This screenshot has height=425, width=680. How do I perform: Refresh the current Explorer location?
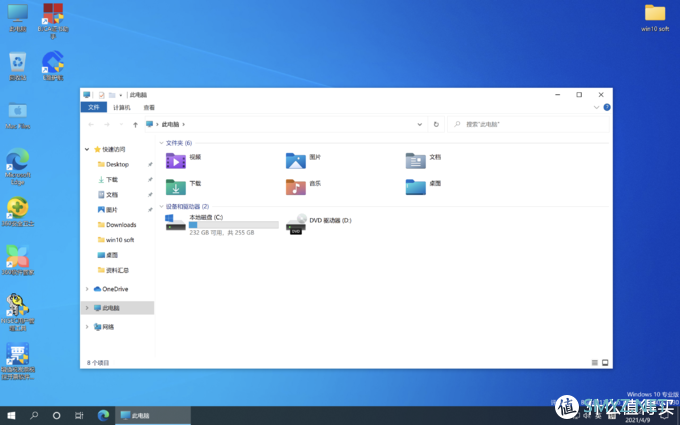[x=436, y=124]
